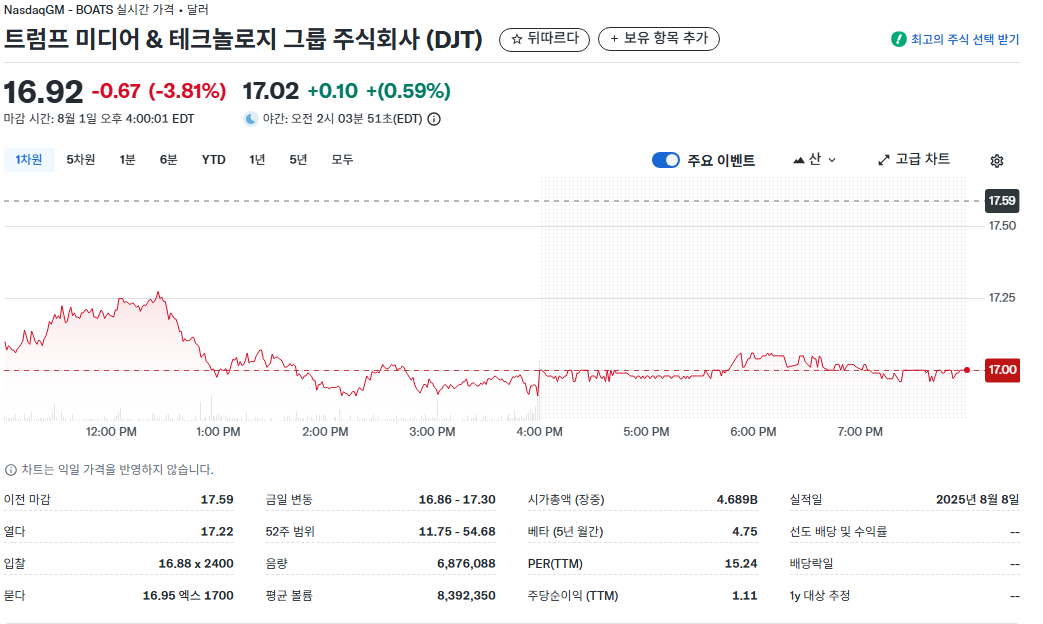Screen dimensions: 1043x624
Task: Select the 모두 range tab
Action: tap(342, 160)
